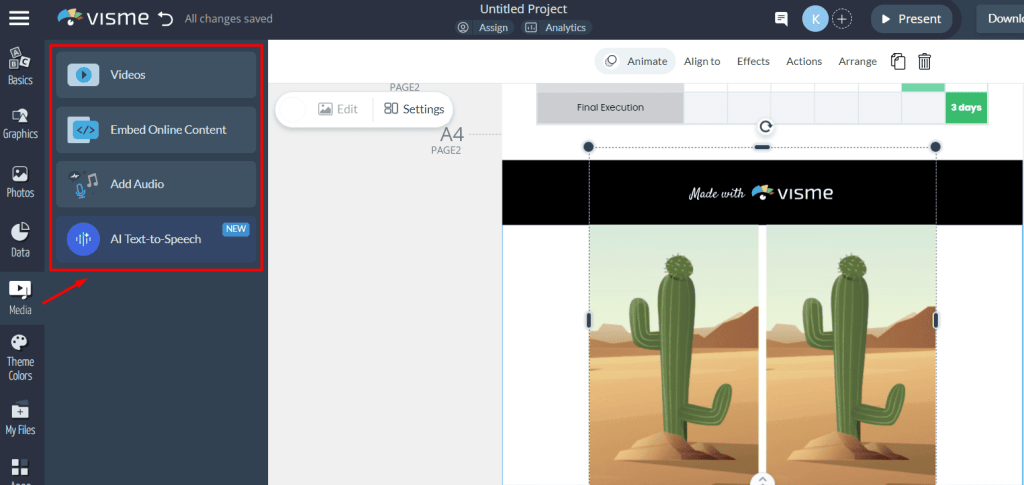
Task: Open the Graphics sidebar panel
Action: click(x=20, y=124)
